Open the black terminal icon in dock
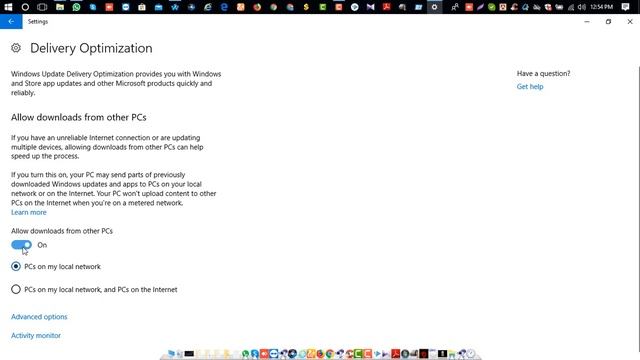Screen dimensions: 640x360 (x=189, y=353)
